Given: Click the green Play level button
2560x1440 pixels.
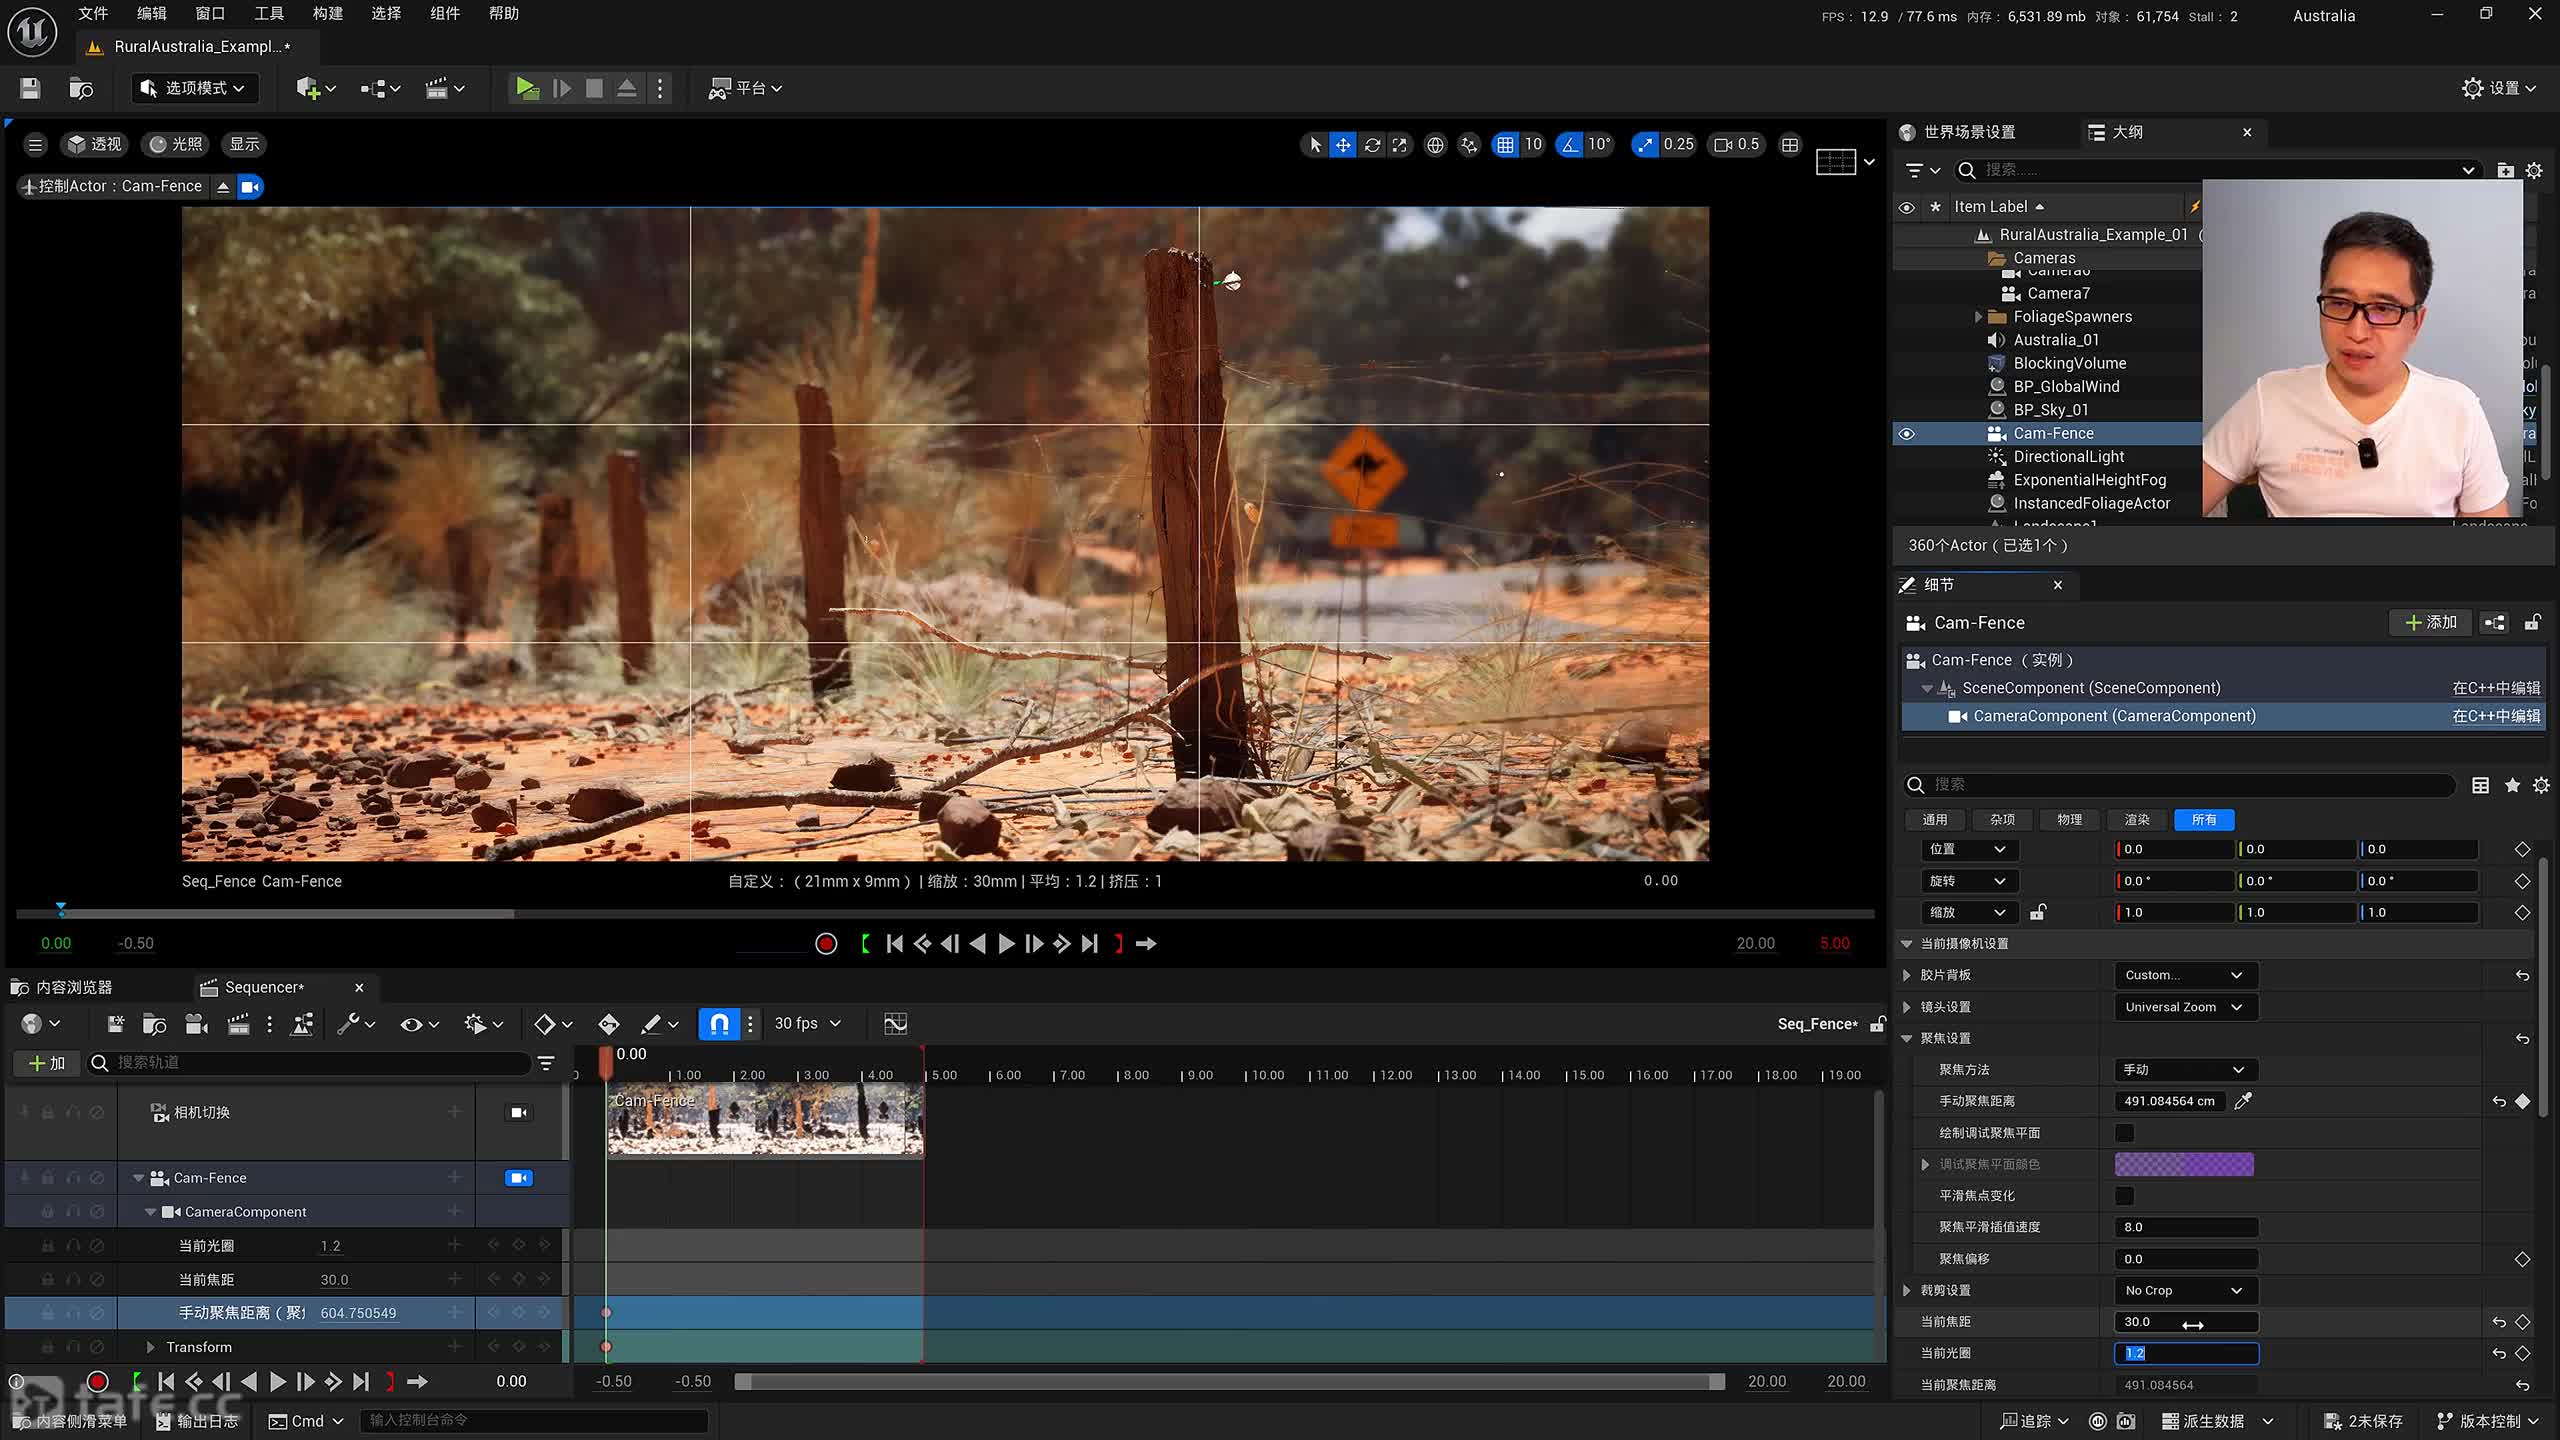Looking at the screenshot, I should (526, 88).
